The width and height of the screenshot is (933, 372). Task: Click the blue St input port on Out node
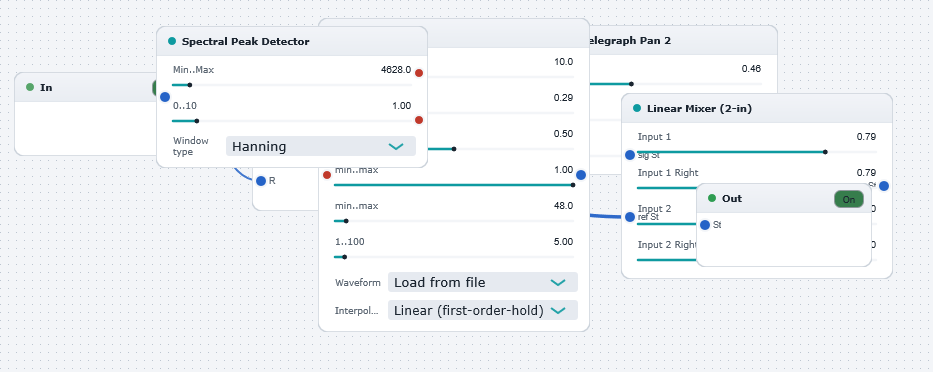coord(705,225)
